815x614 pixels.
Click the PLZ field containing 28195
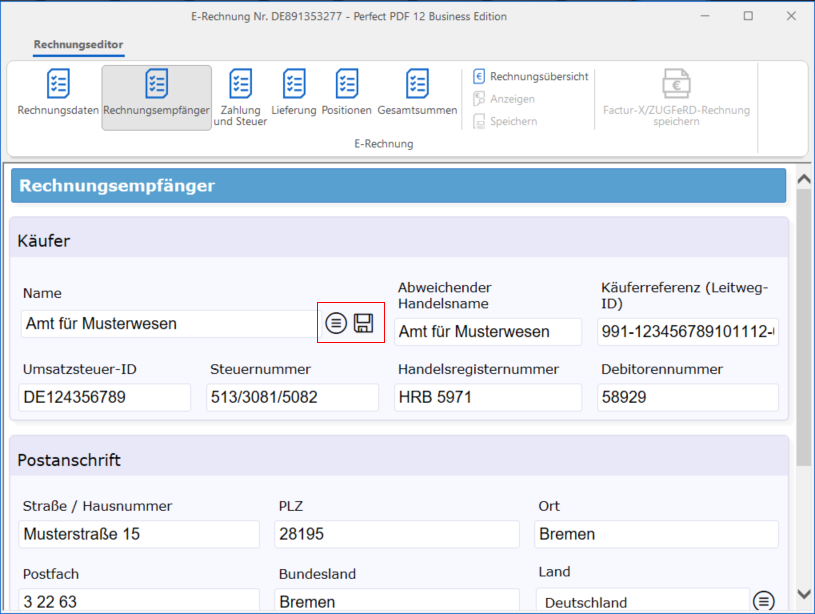coord(396,534)
